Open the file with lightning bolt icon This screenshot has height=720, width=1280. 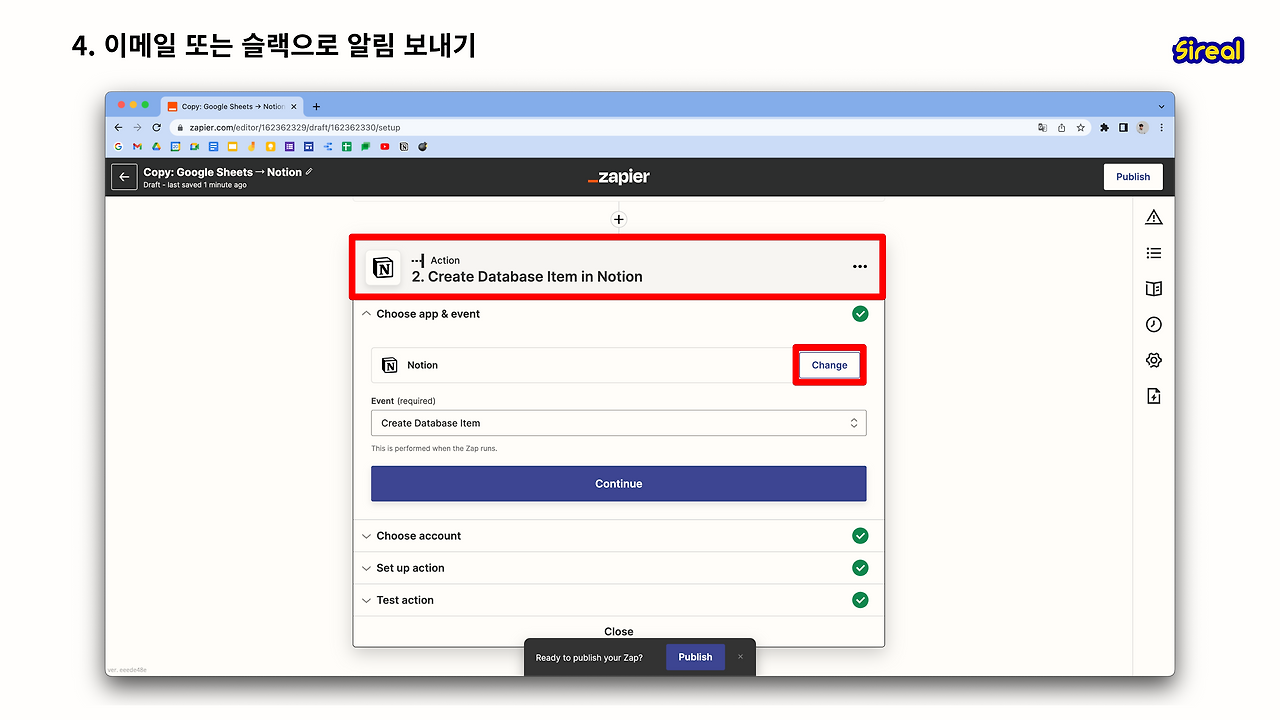click(x=1154, y=396)
